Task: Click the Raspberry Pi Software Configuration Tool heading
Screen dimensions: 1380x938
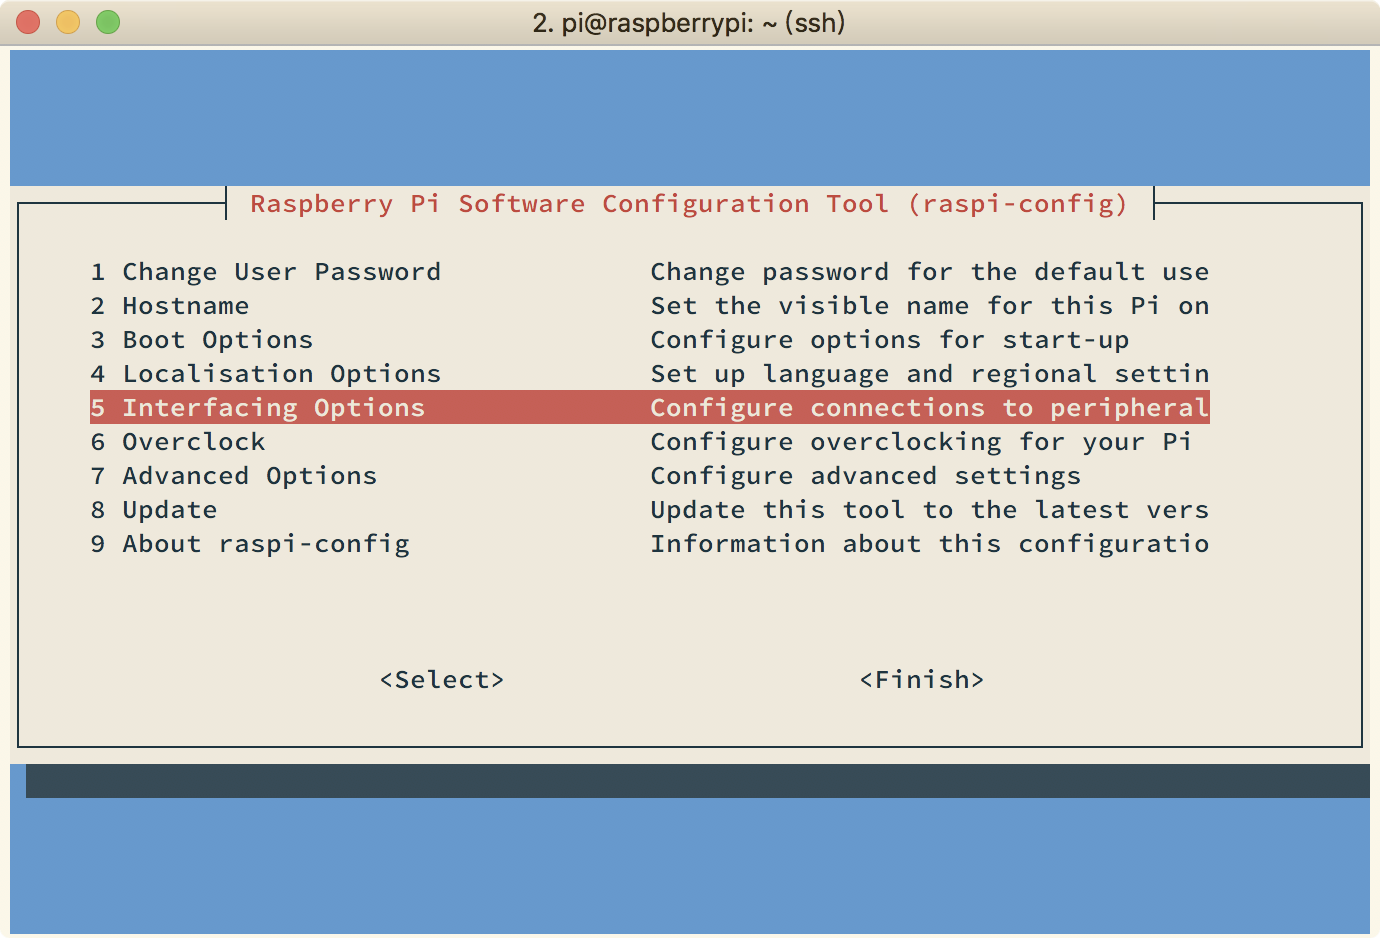Action: (689, 204)
